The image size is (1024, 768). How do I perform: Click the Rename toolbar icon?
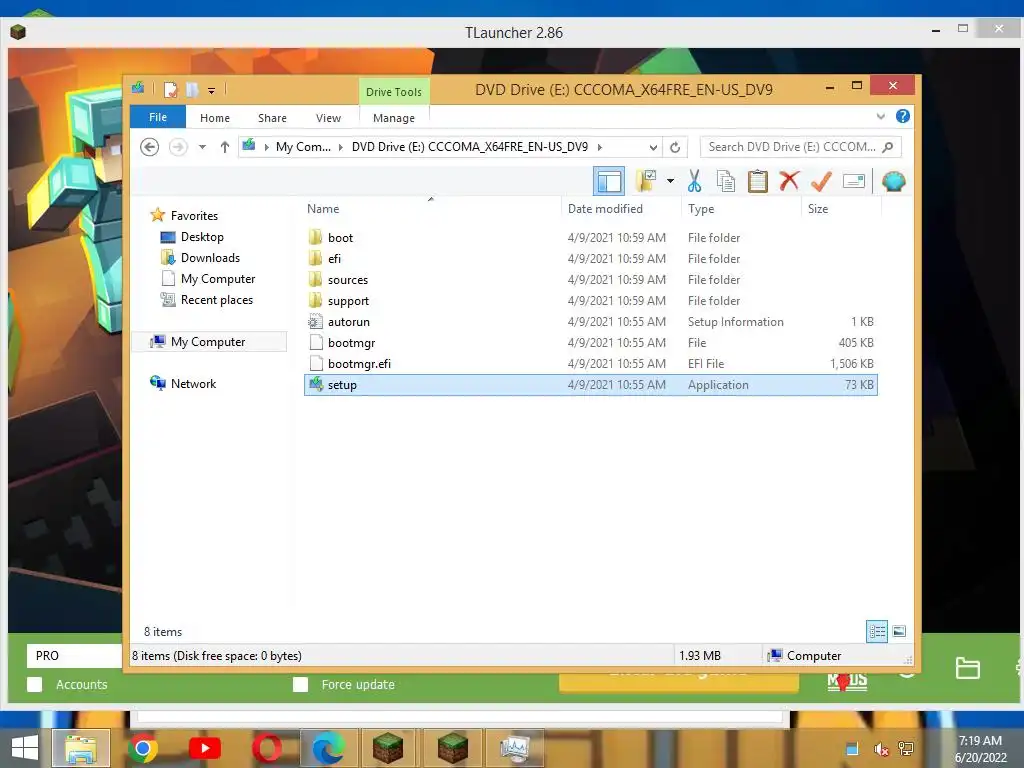pyautogui.click(x=854, y=181)
